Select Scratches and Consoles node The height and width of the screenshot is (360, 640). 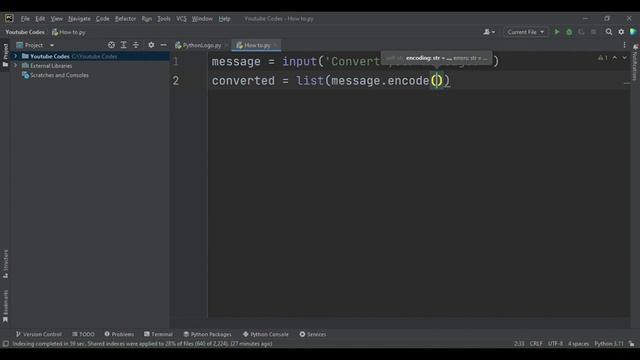click(x=55, y=75)
